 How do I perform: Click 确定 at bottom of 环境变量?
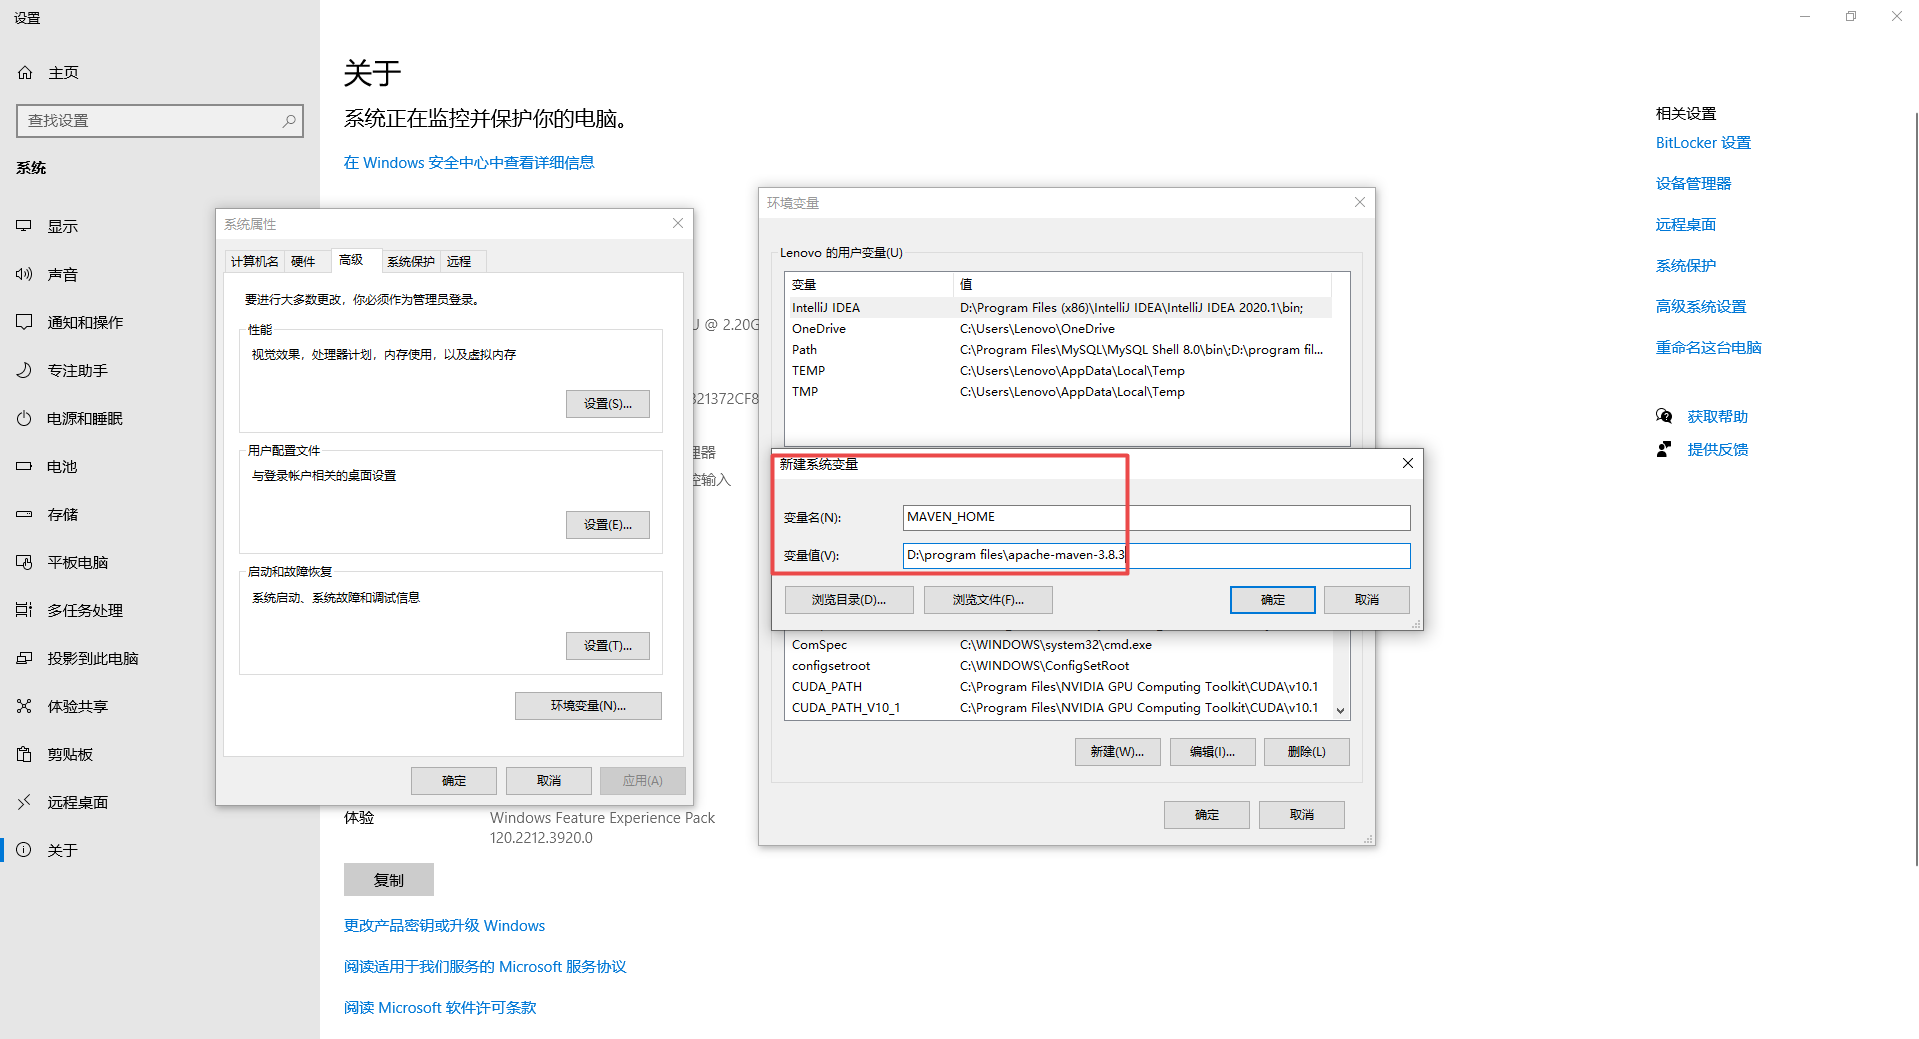(1207, 815)
